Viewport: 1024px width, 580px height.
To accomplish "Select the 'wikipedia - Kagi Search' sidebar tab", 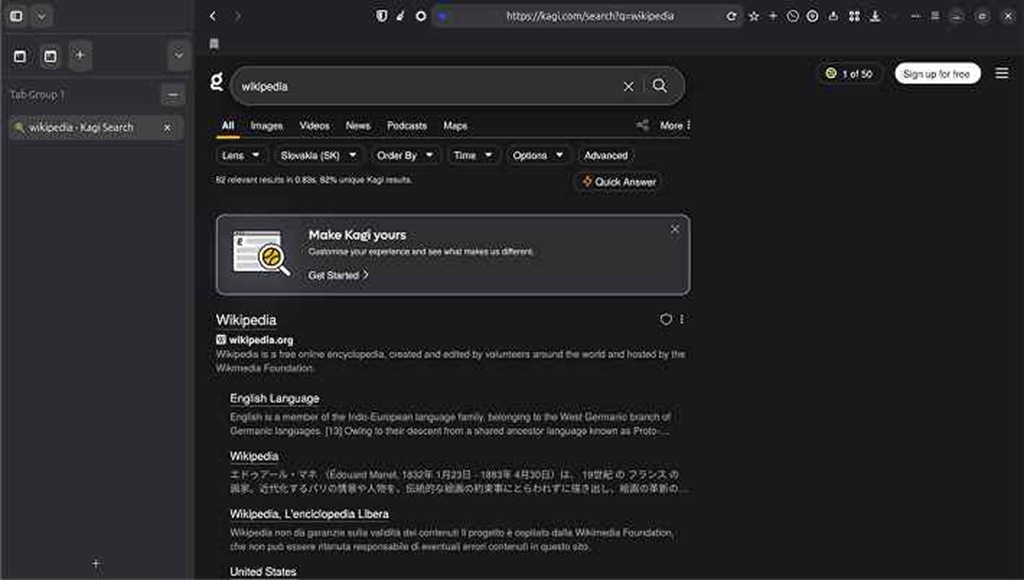I will point(95,127).
